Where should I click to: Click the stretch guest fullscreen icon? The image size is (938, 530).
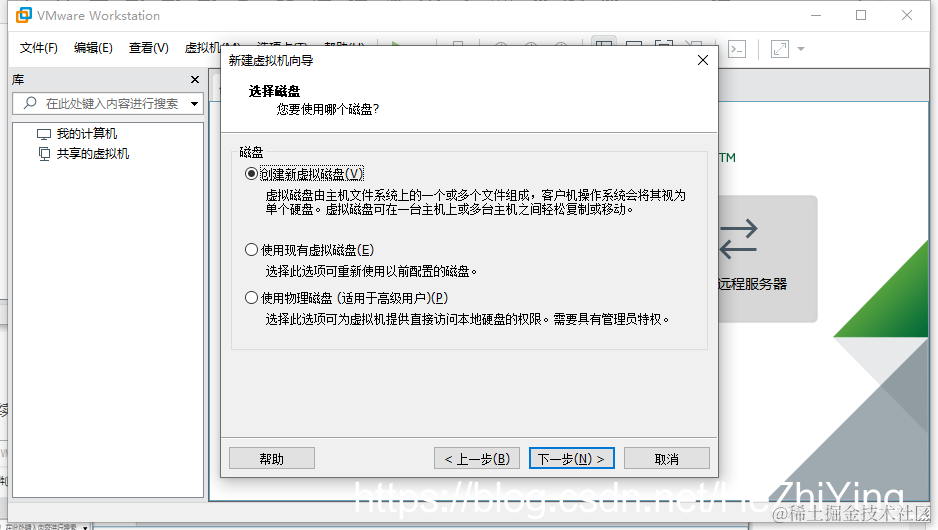point(779,49)
